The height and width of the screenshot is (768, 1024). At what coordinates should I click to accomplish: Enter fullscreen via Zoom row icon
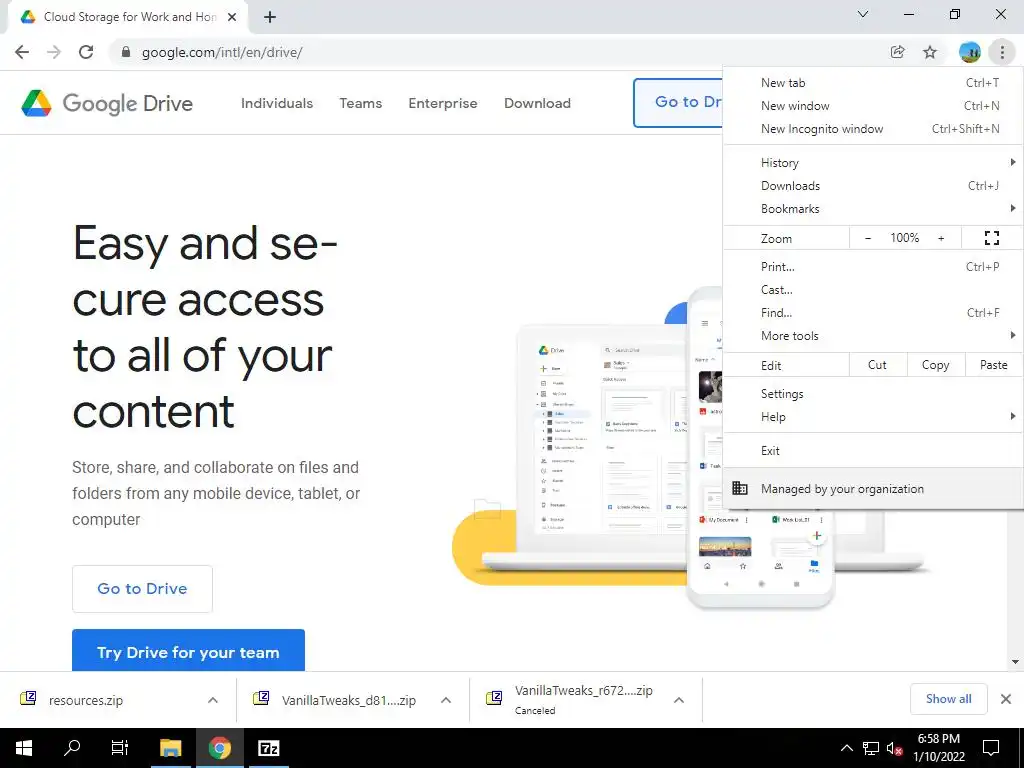coord(991,238)
